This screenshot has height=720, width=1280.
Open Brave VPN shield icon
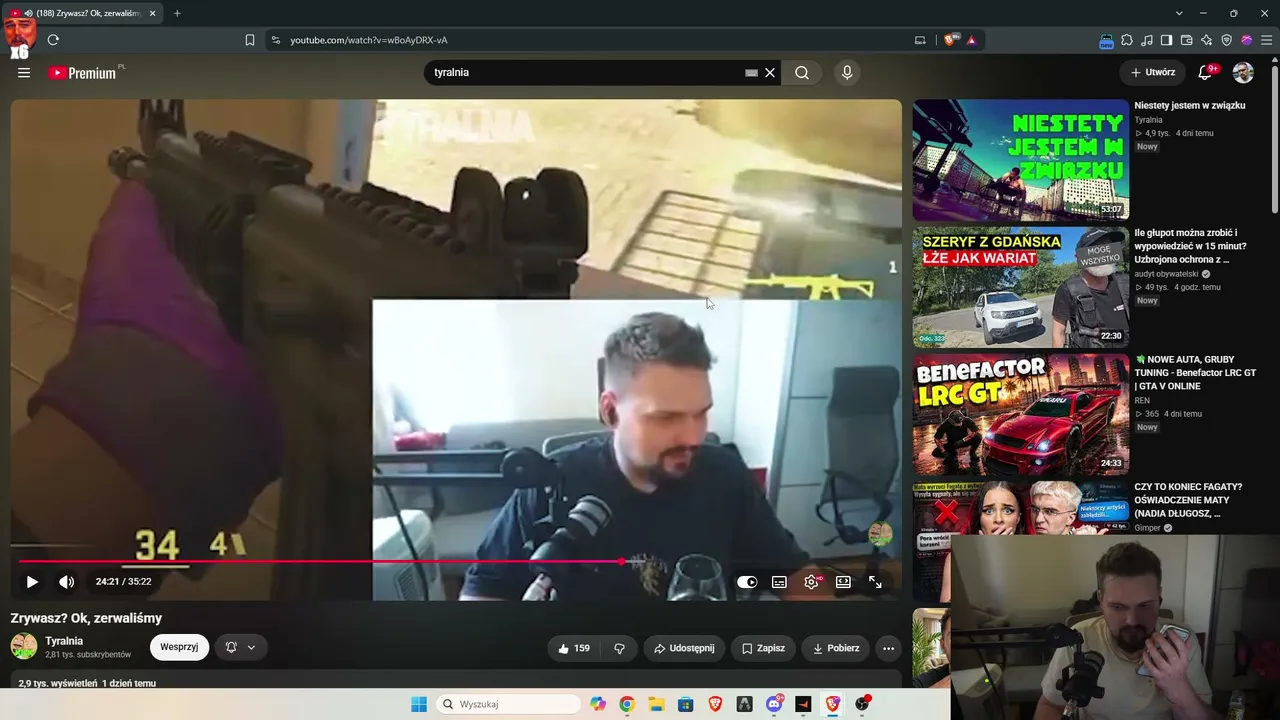(1227, 40)
